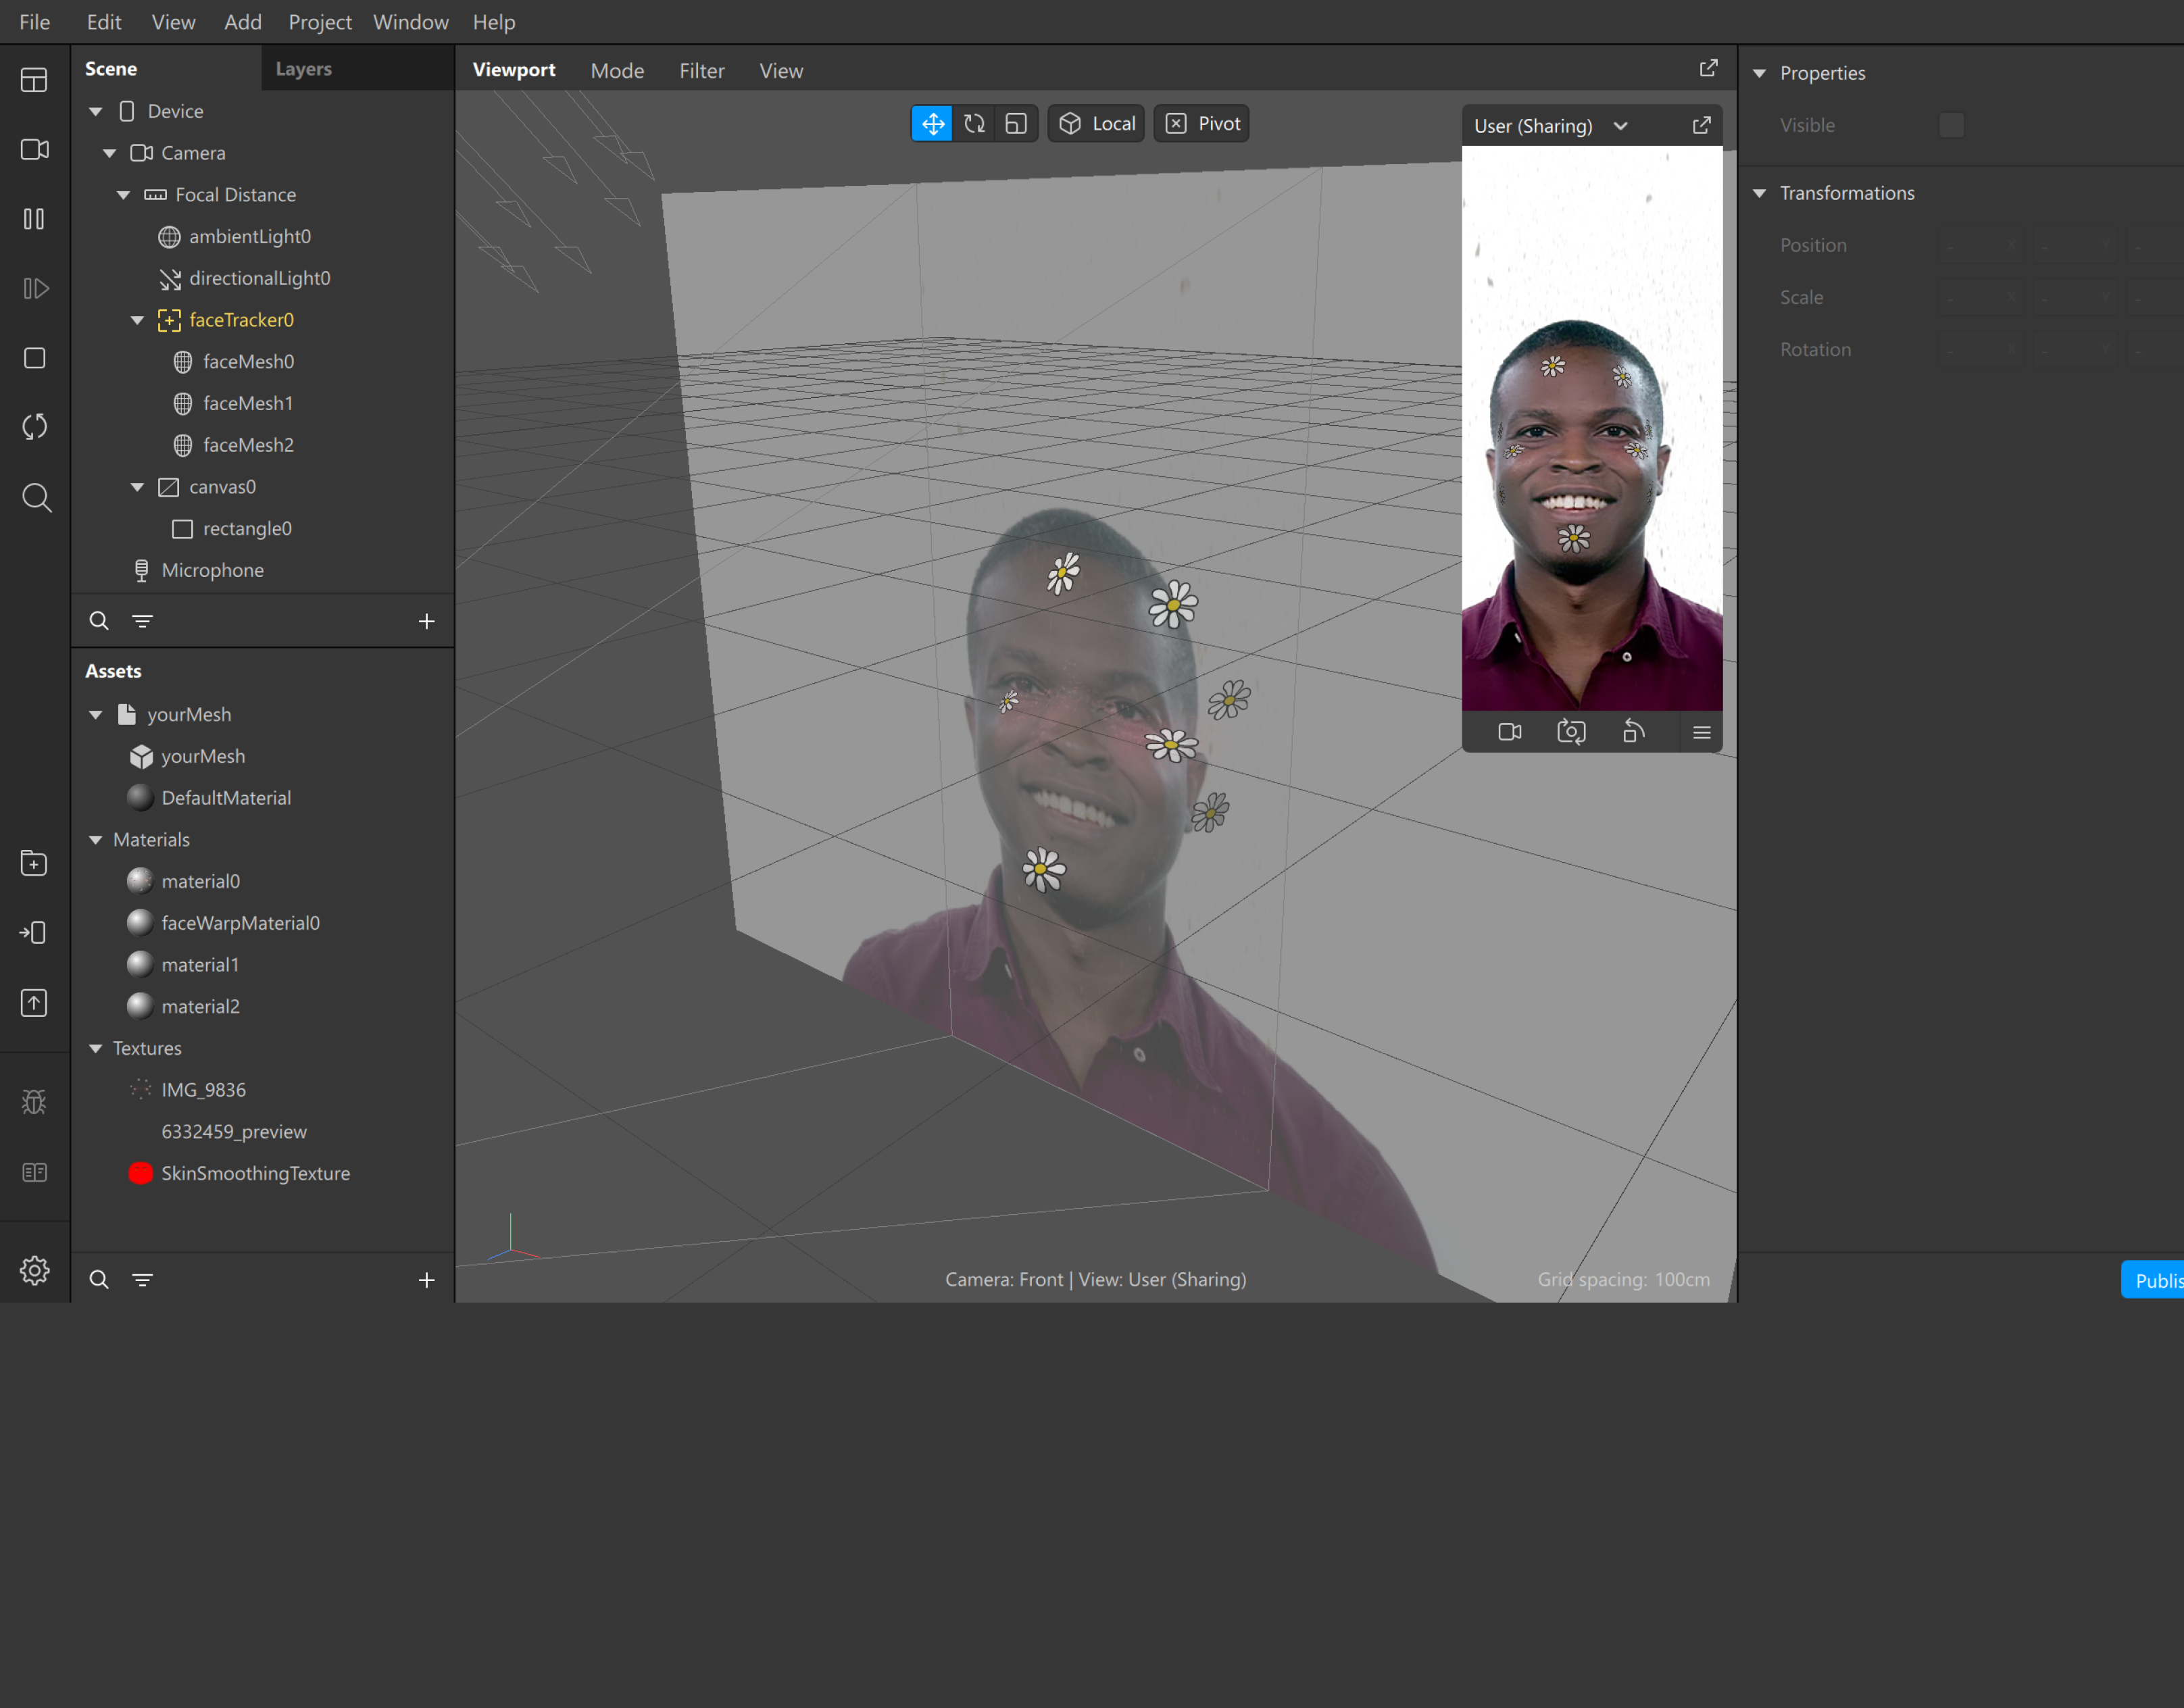2184x1708 pixels.
Task: Click the swap camera icon under the simulator
Action: pyautogui.click(x=1571, y=731)
